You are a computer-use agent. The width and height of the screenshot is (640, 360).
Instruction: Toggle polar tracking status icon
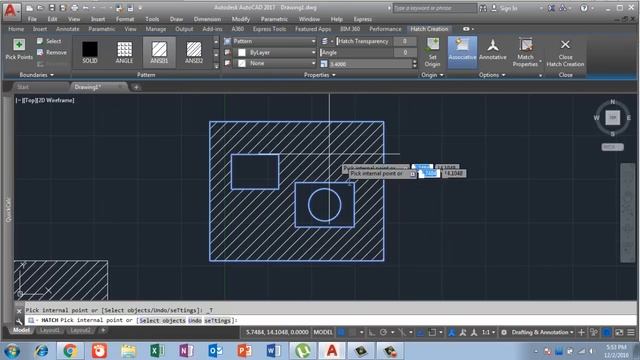(383, 332)
